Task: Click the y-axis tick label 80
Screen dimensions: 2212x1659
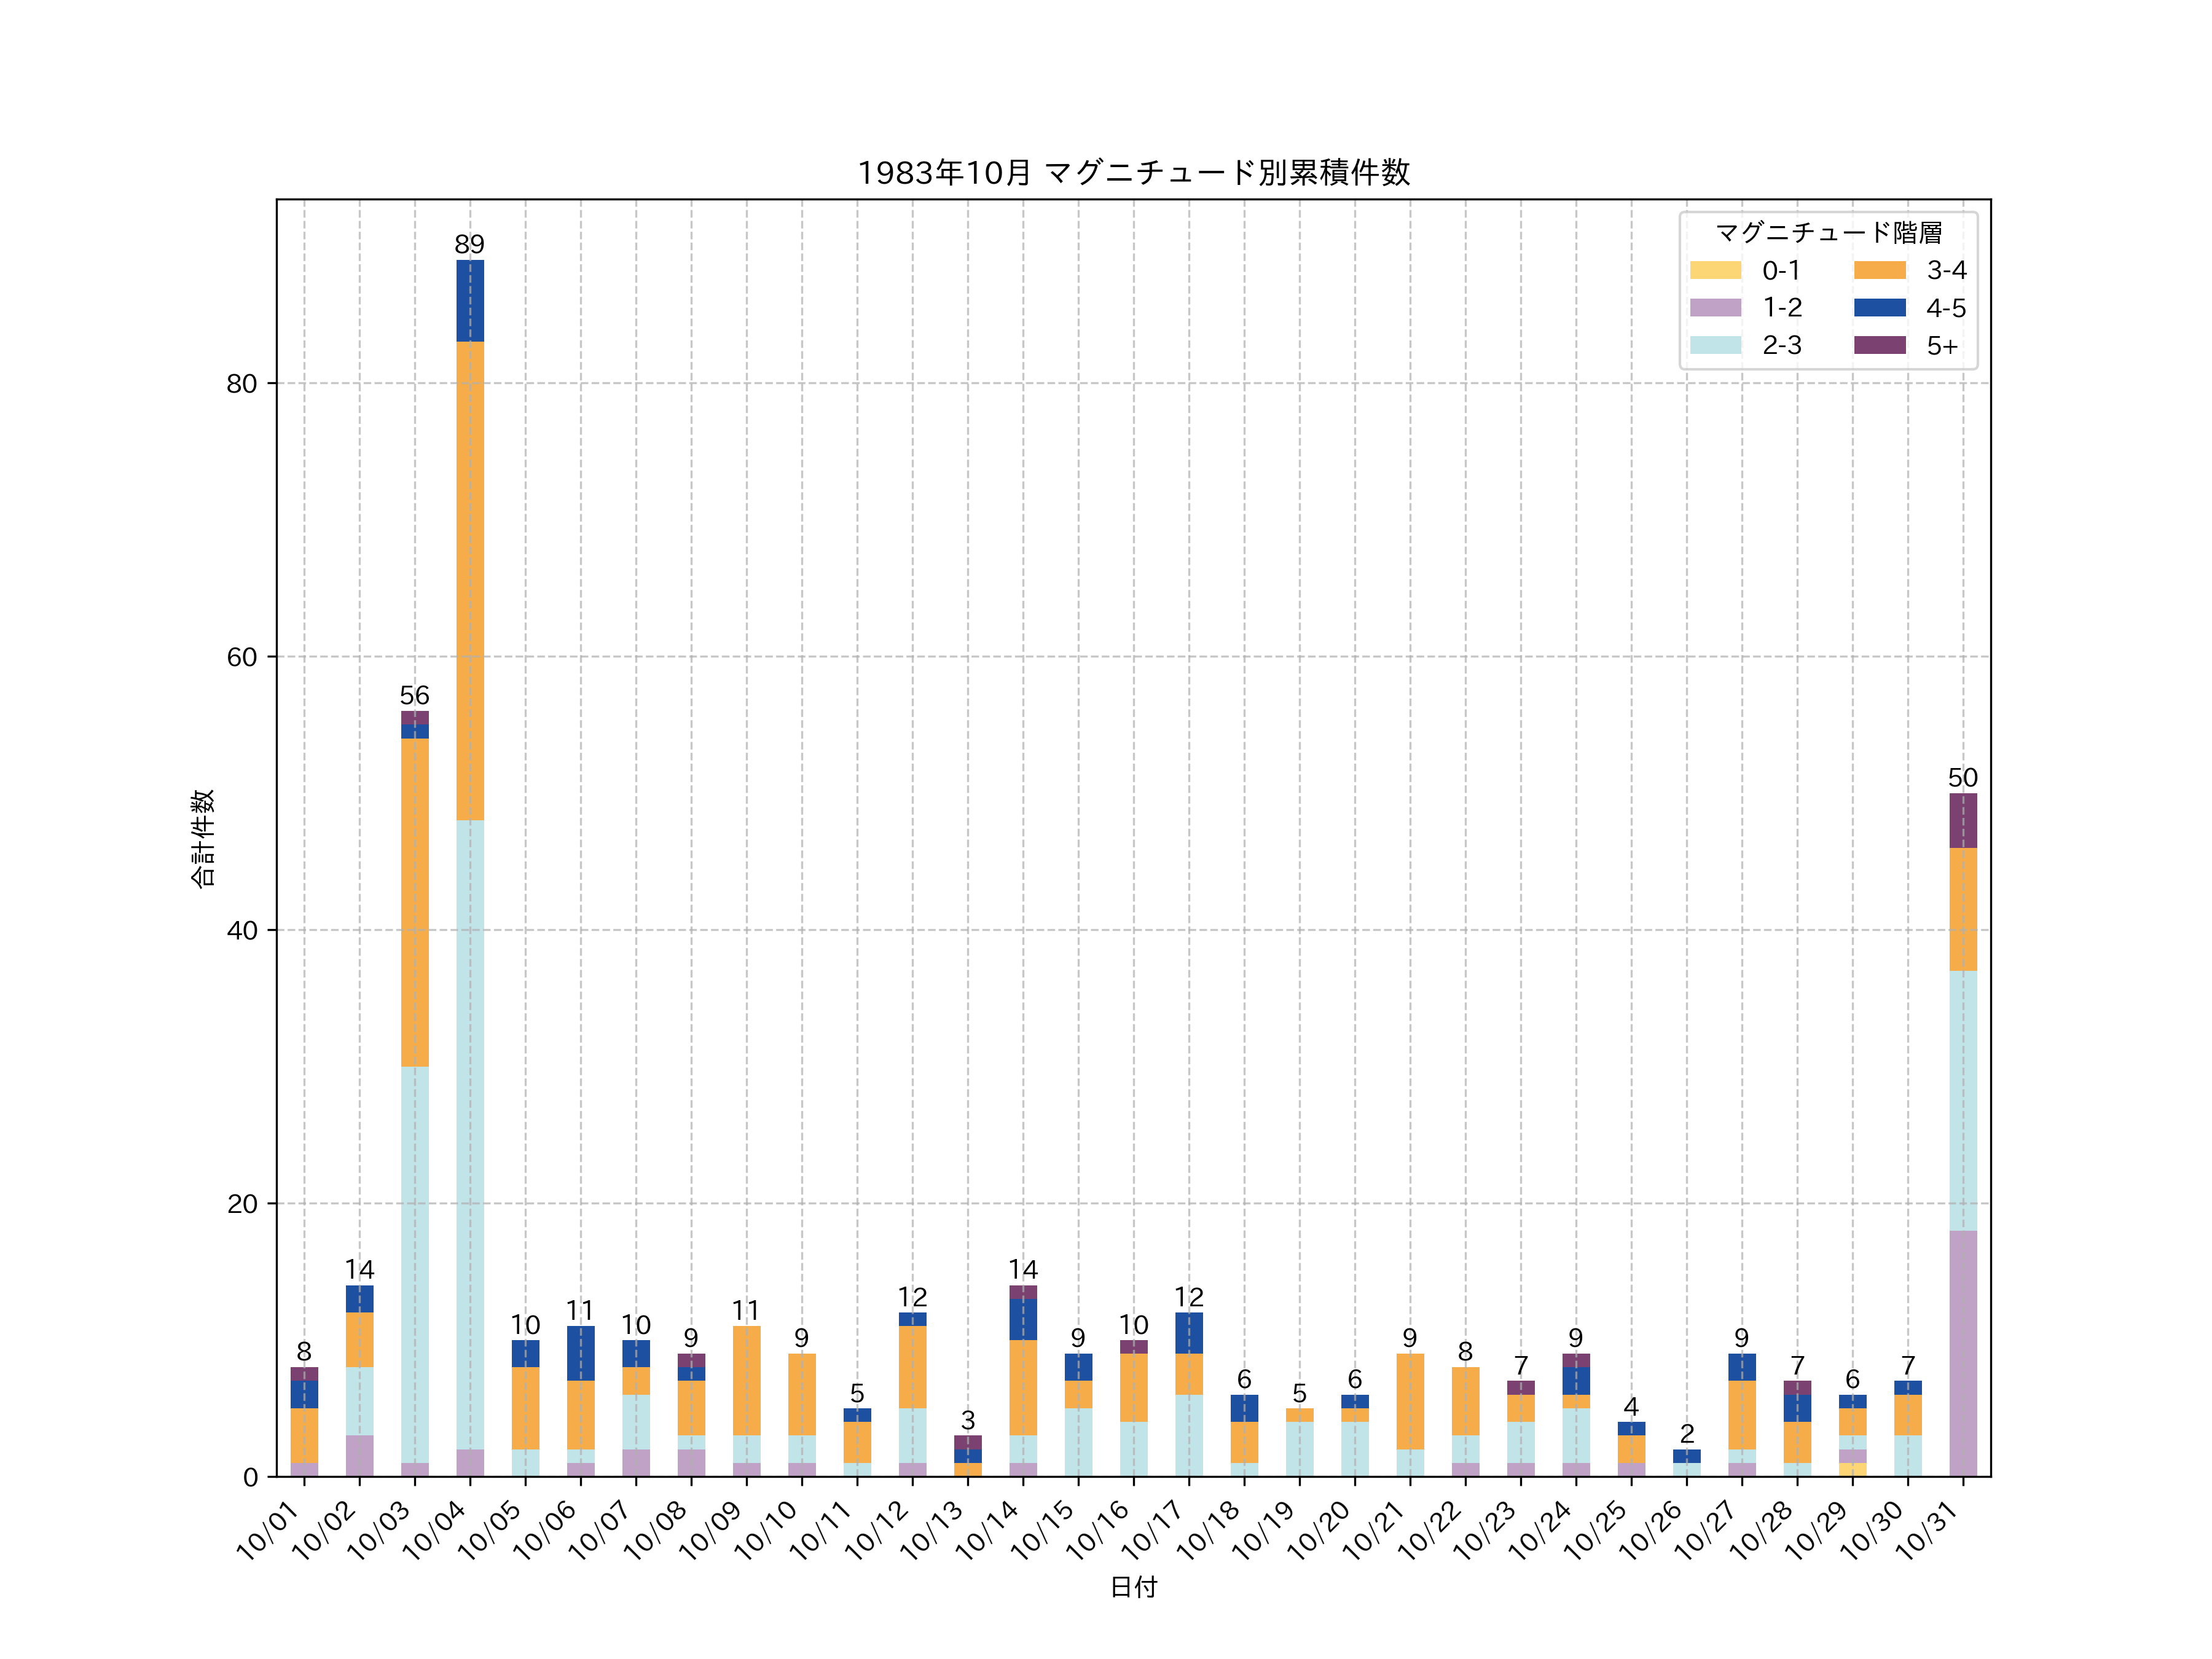Action: pos(241,384)
